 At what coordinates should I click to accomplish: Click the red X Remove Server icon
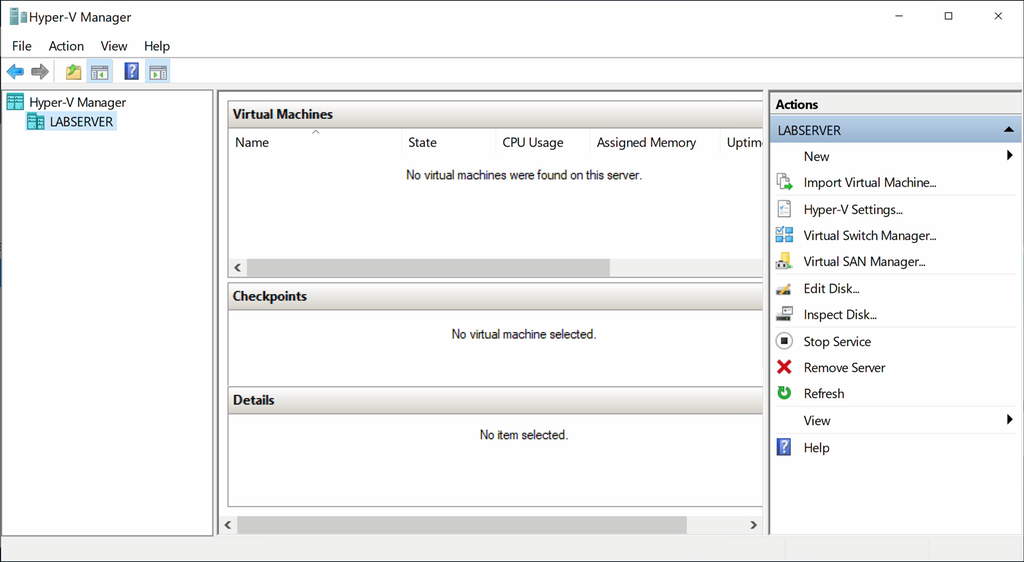(x=784, y=367)
